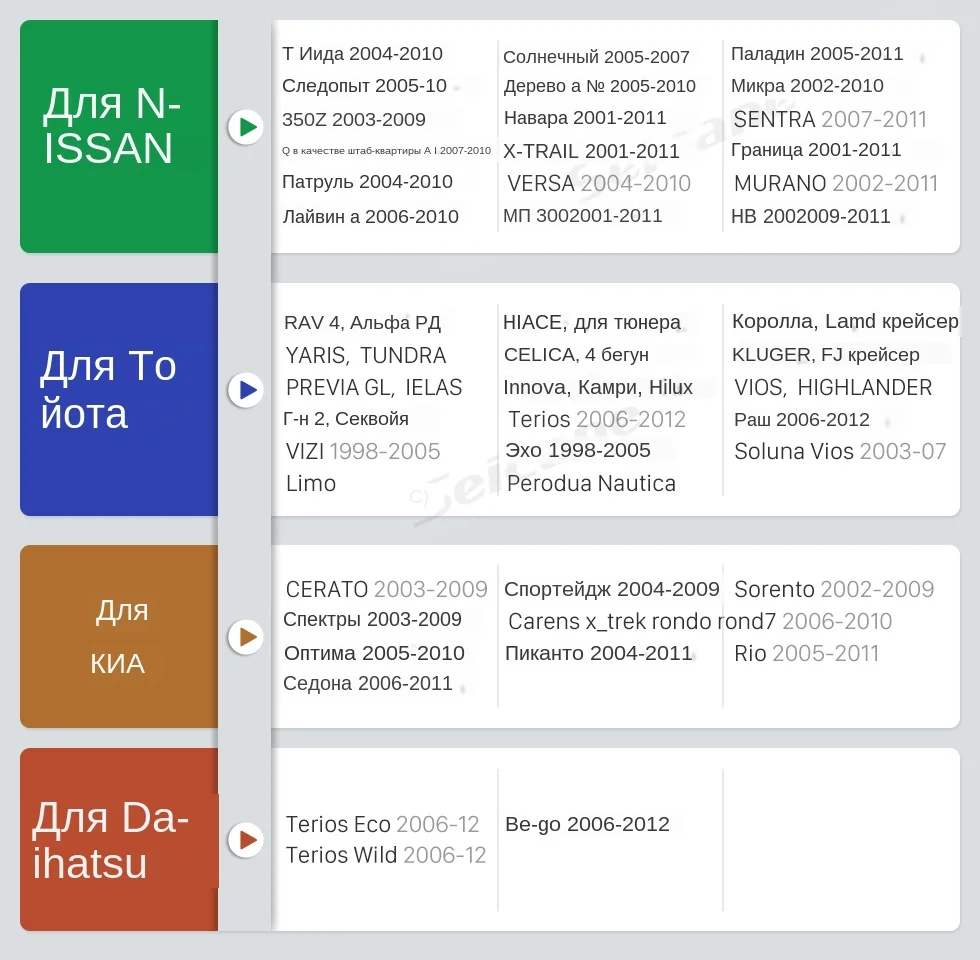980x960 pixels.
Task: Click 'VERSA 2004-2010' entry
Action: click(599, 184)
